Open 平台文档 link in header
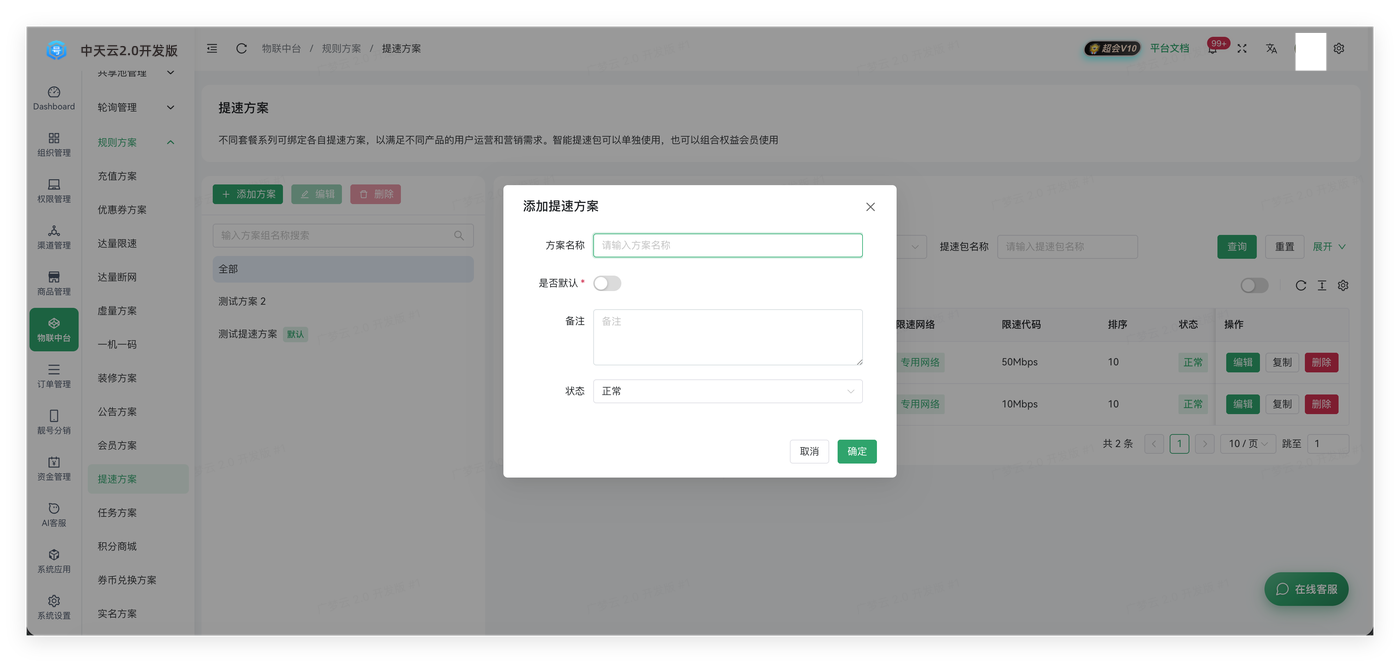1400x662 pixels. [1169, 48]
